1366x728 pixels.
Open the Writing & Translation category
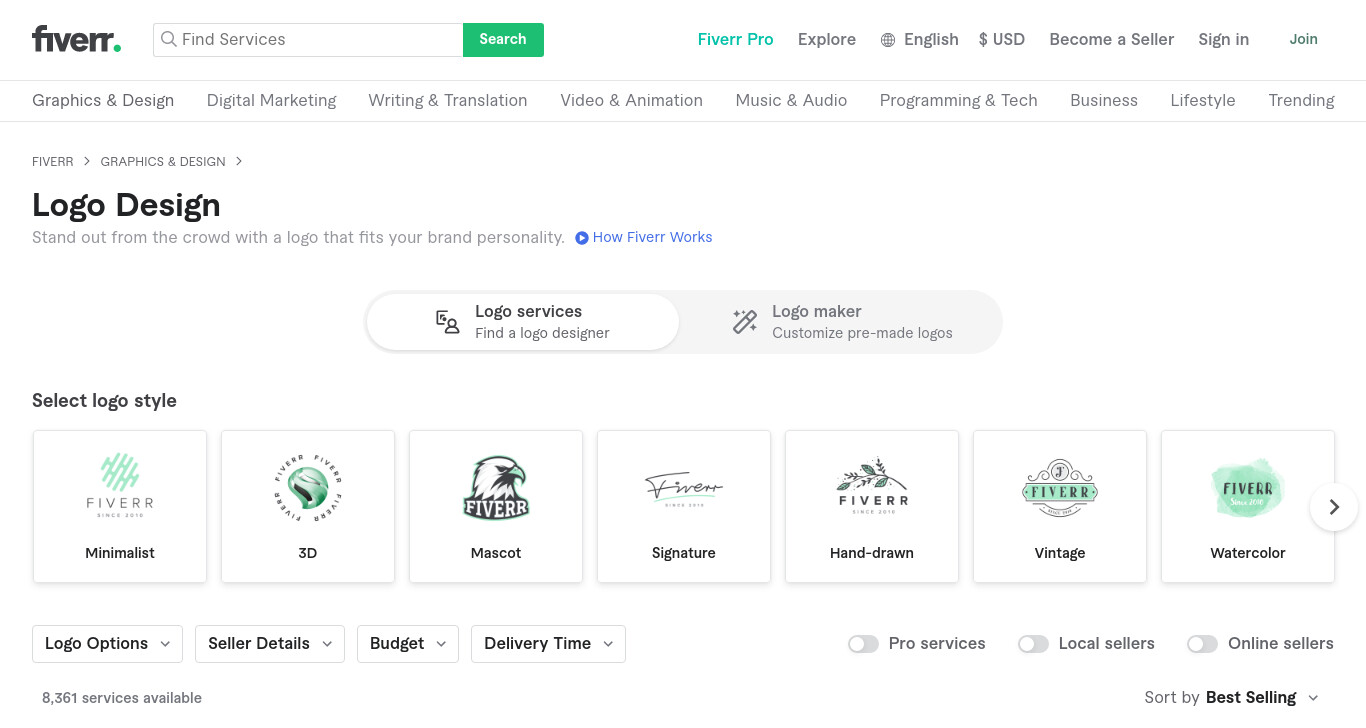coord(447,100)
